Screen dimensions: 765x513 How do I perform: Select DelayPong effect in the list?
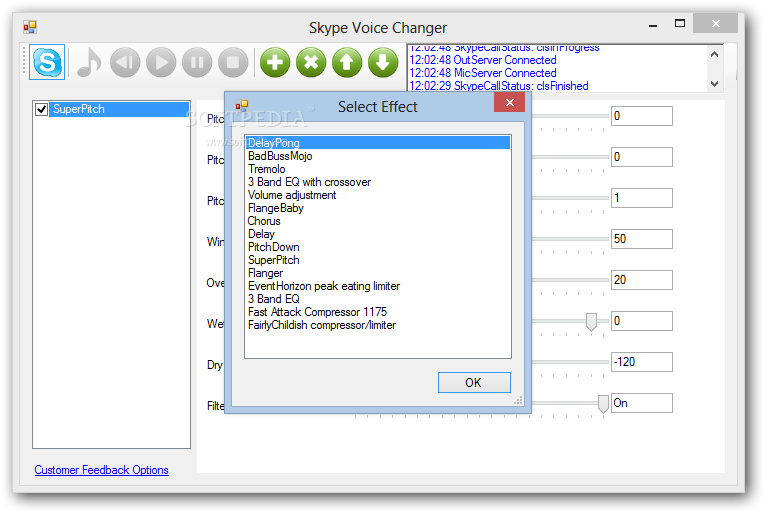point(378,143)
